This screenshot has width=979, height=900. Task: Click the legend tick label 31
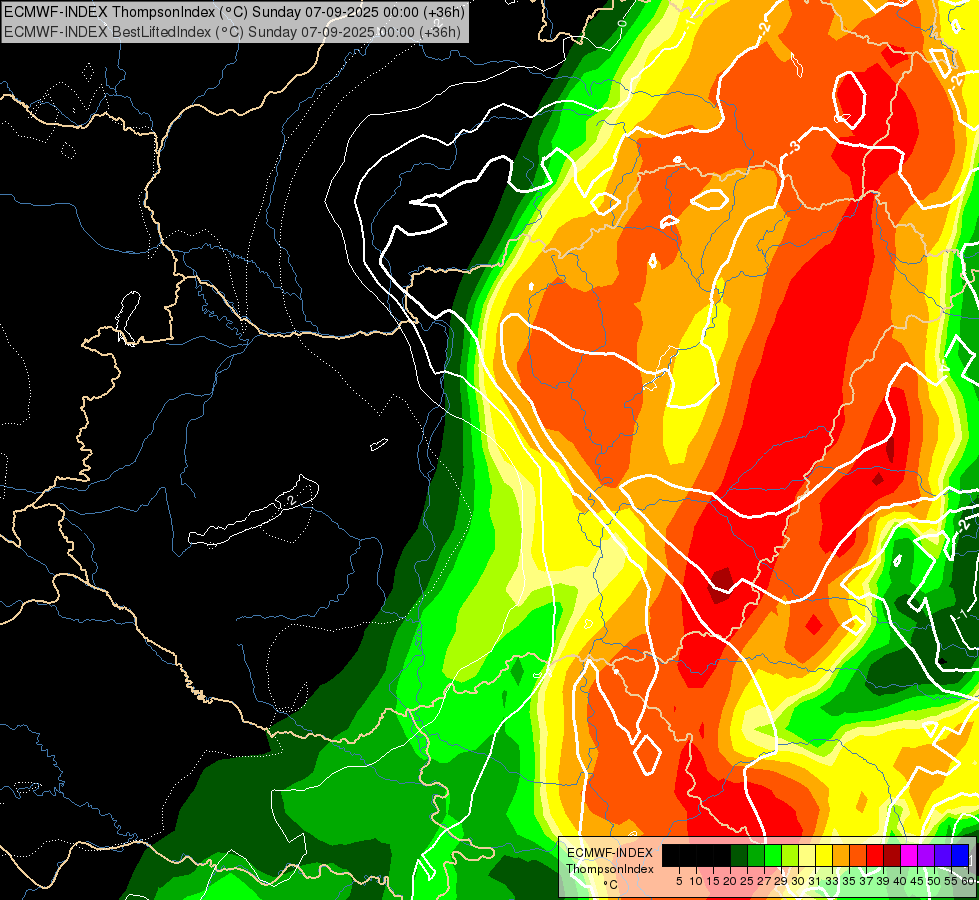click(815, 881)
